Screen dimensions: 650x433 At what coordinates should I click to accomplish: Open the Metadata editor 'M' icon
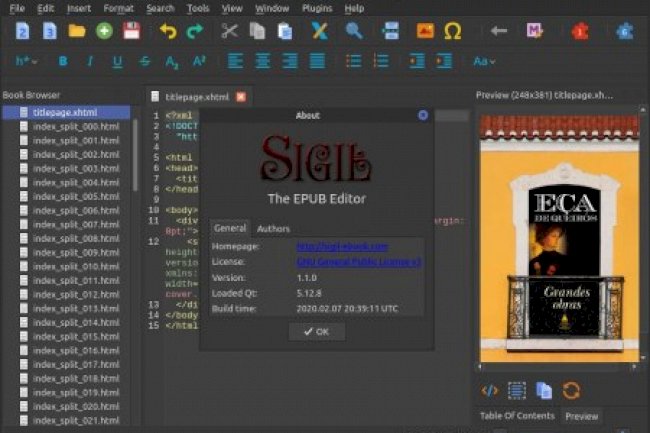(535, 31)
